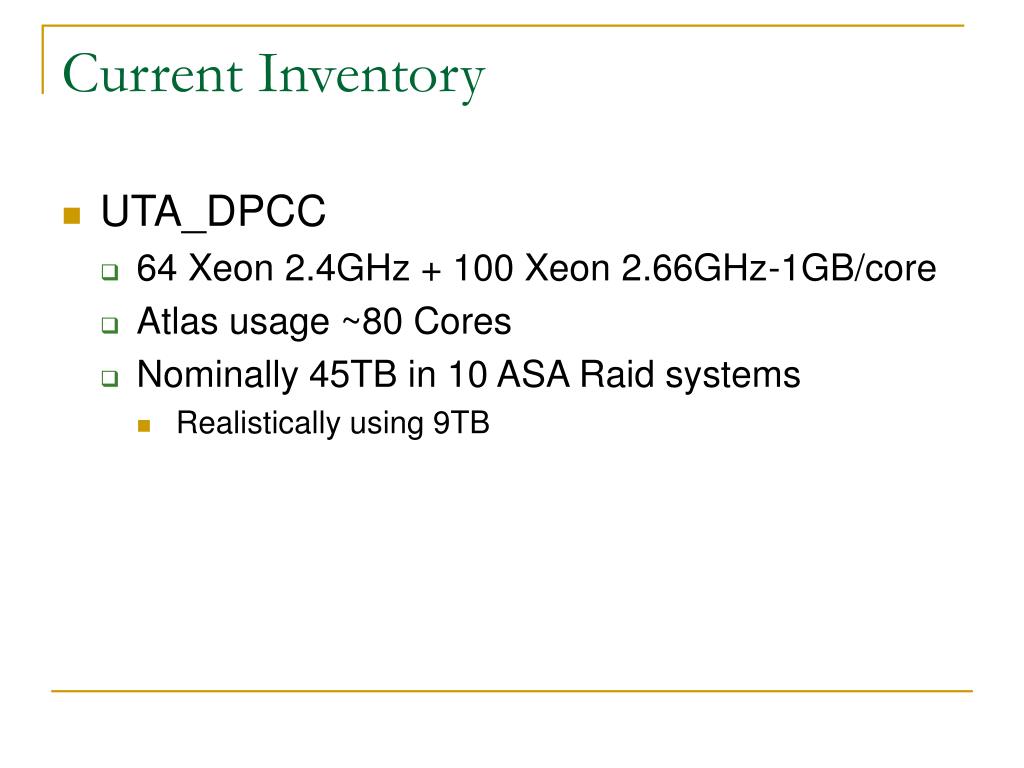Click the text 100 Xeon 2.66GHz-1GB/core
Screen dimensions: 1024x768
point(695,268)
